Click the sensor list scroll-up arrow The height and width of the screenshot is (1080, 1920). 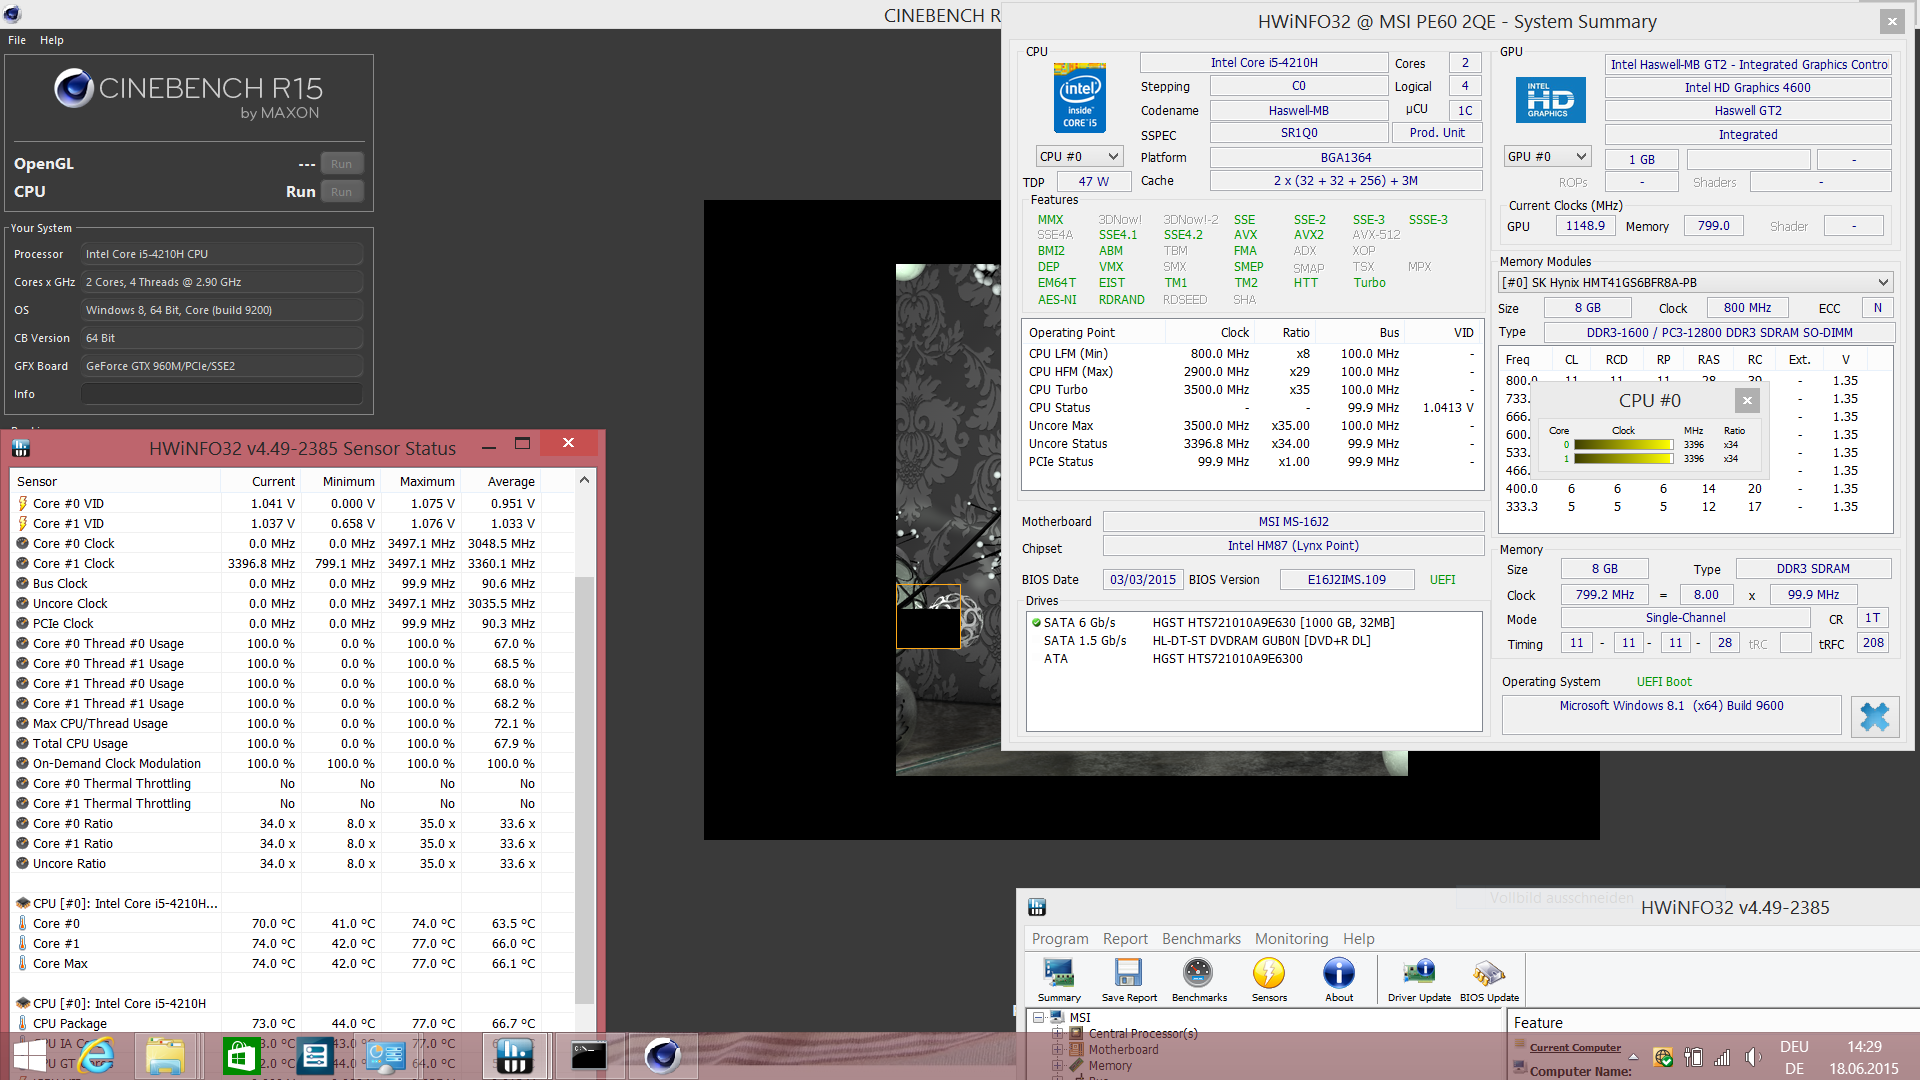[584, 480]
